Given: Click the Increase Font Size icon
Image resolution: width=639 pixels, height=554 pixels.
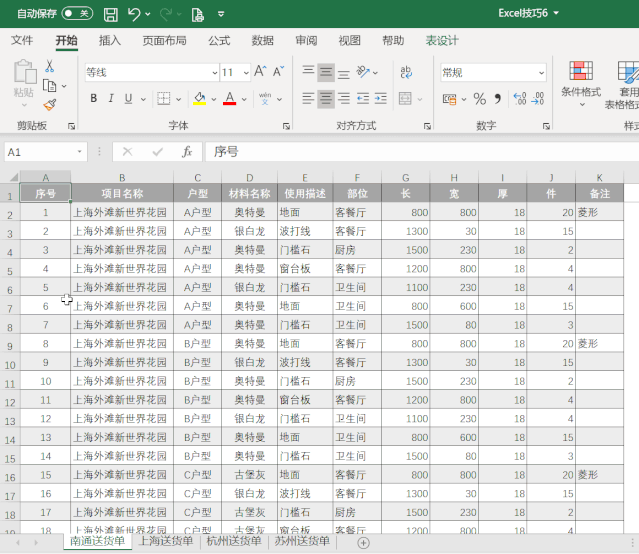Looking at the screenshot, I should [261, 72].
